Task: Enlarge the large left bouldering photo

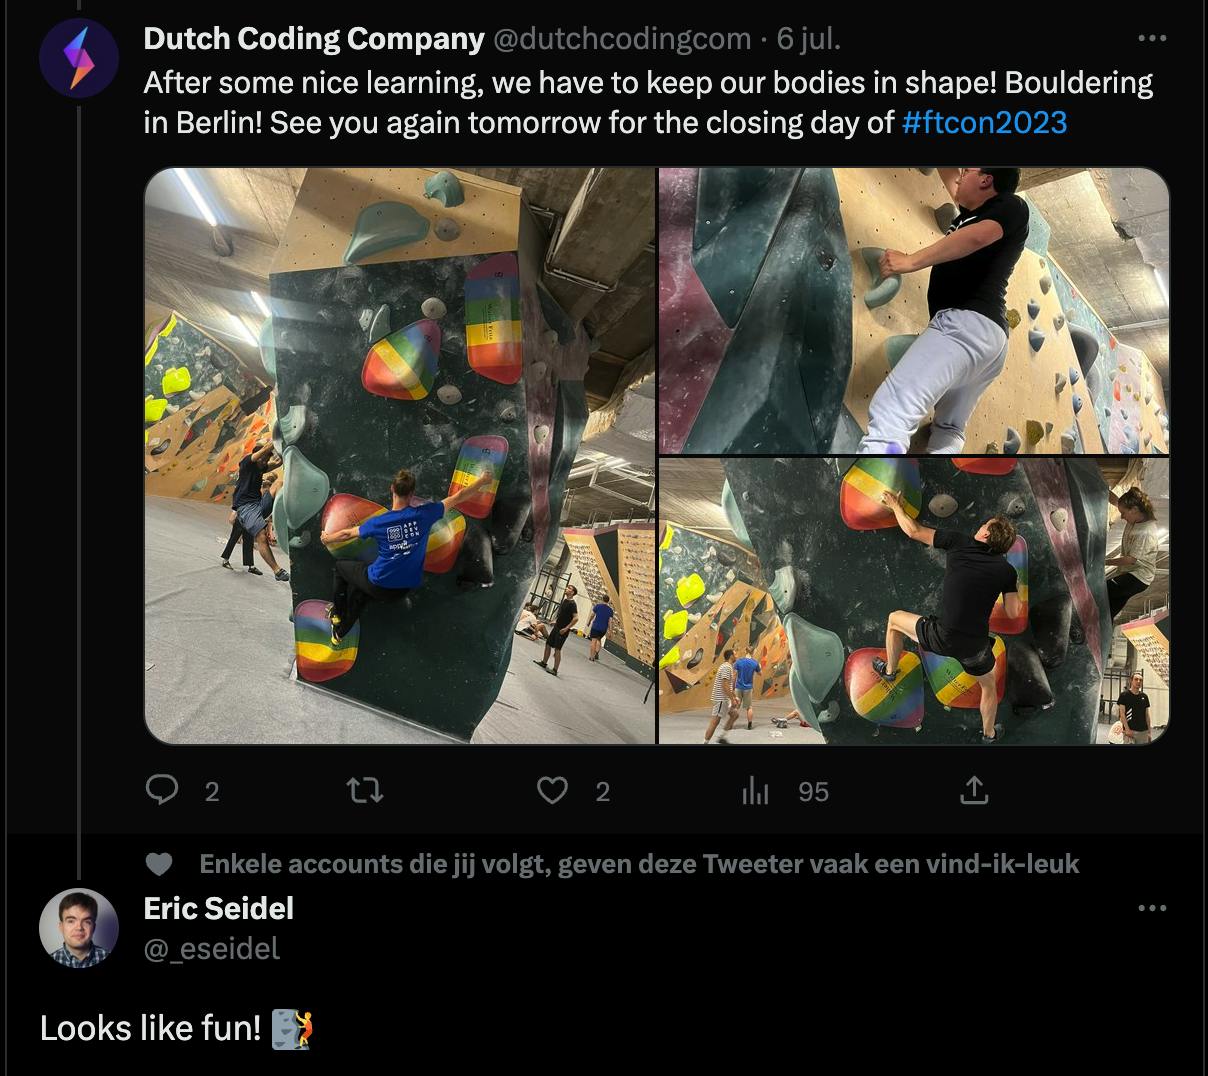Action: [400, 456]
